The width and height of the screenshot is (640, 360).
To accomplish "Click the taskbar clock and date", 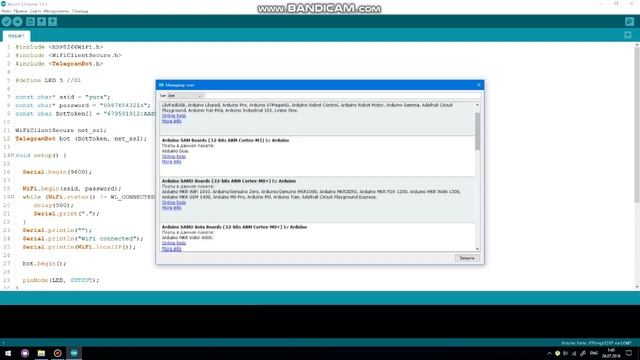I will click(x=611, y=353).
